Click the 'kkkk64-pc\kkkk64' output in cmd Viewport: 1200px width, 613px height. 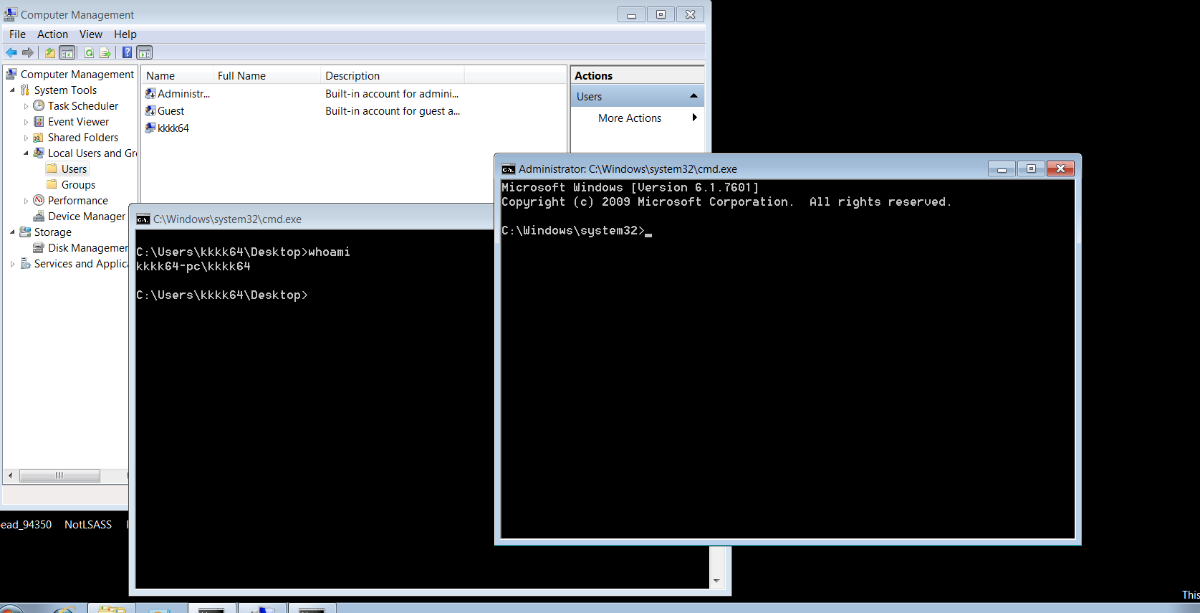pyautogui.click(x=193, y=267)
